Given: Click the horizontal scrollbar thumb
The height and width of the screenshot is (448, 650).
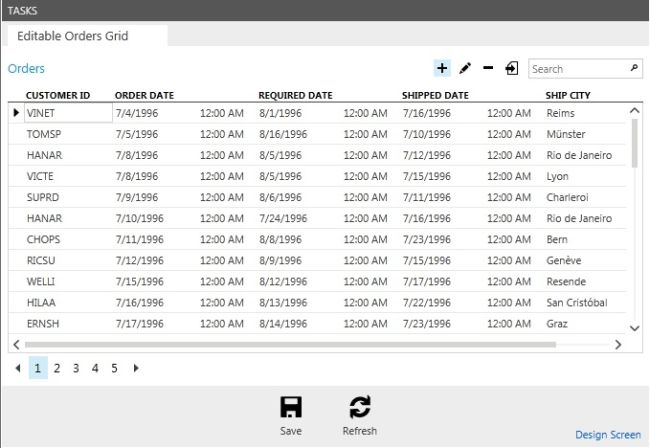Looking at the screenshot, I should point(290,344).
